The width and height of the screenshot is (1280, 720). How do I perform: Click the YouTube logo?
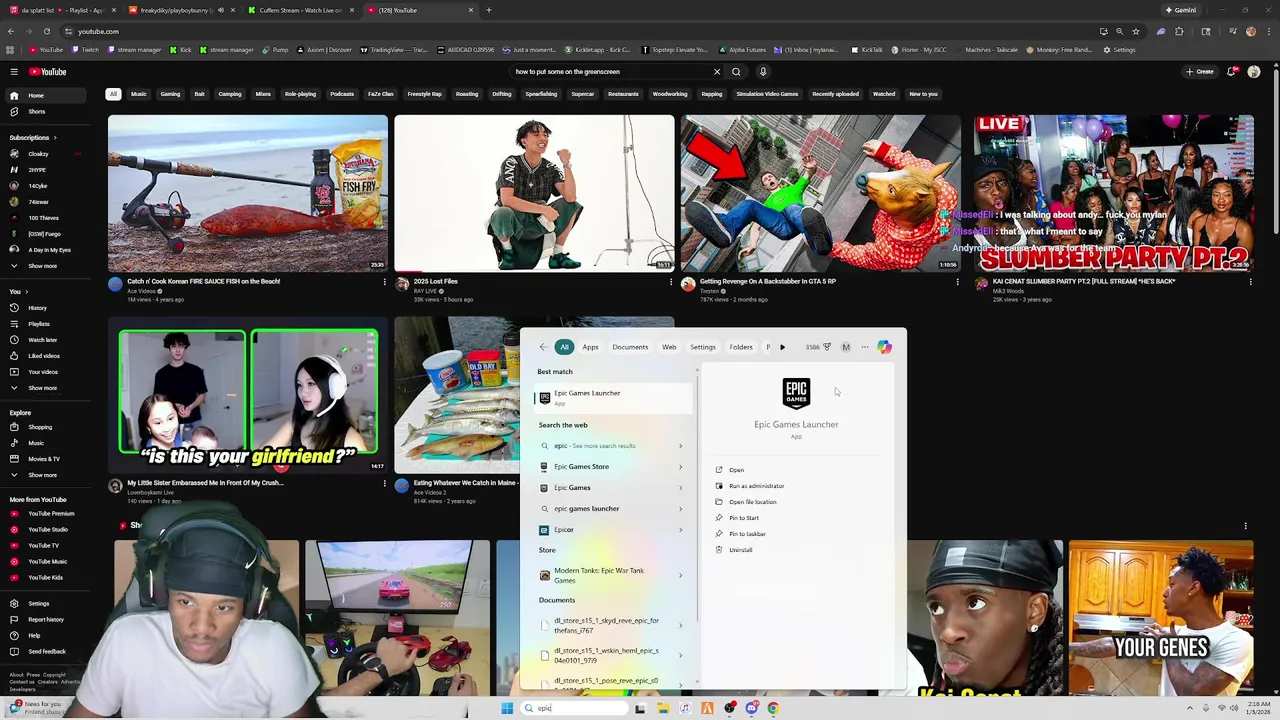tap(47, 72)
